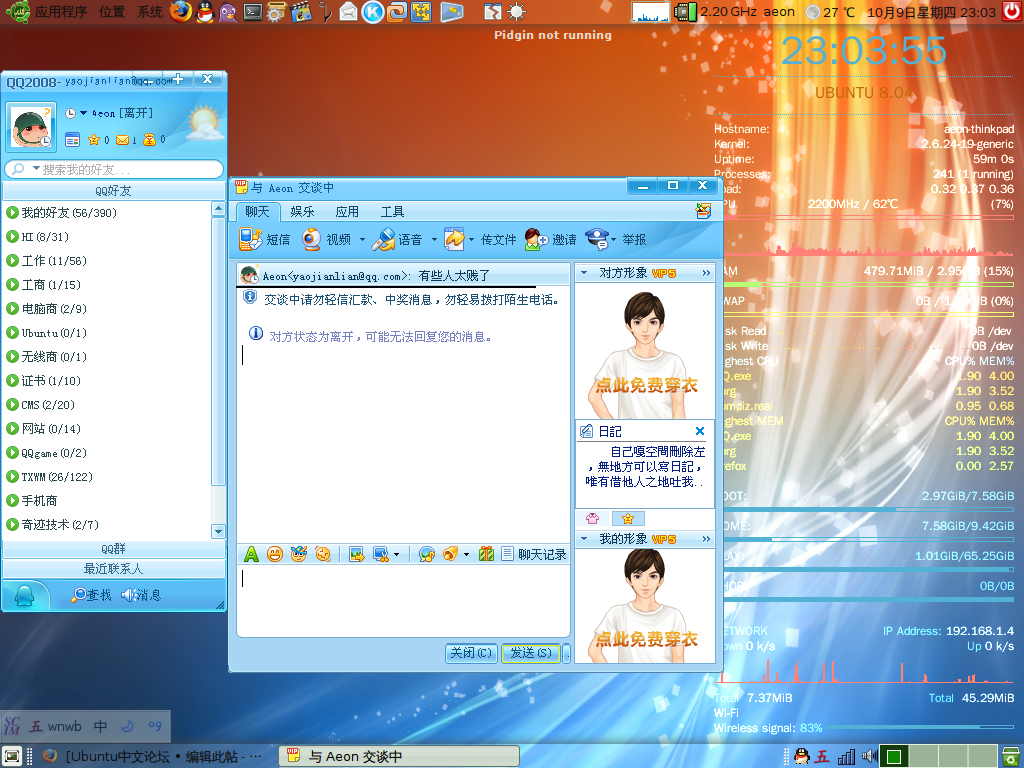Image resolution: width=1024 pixels, height=768 pixels.
Task: Expand the TXWM (26/122) group
Action: (12, 477)
